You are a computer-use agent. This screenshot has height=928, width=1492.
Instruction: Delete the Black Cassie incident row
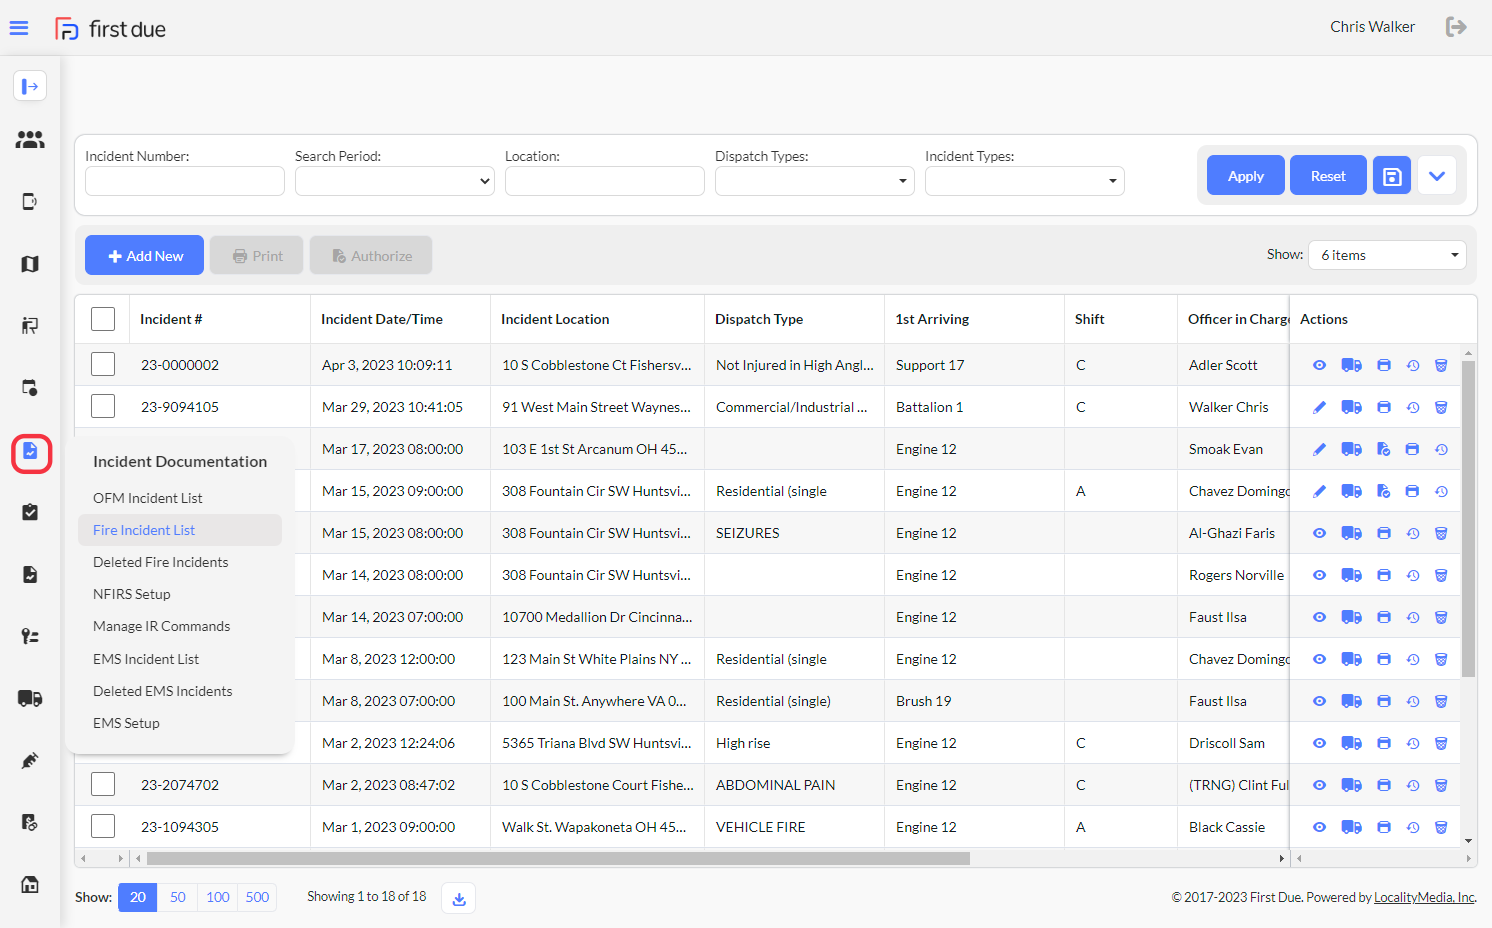coord(1441,827)
